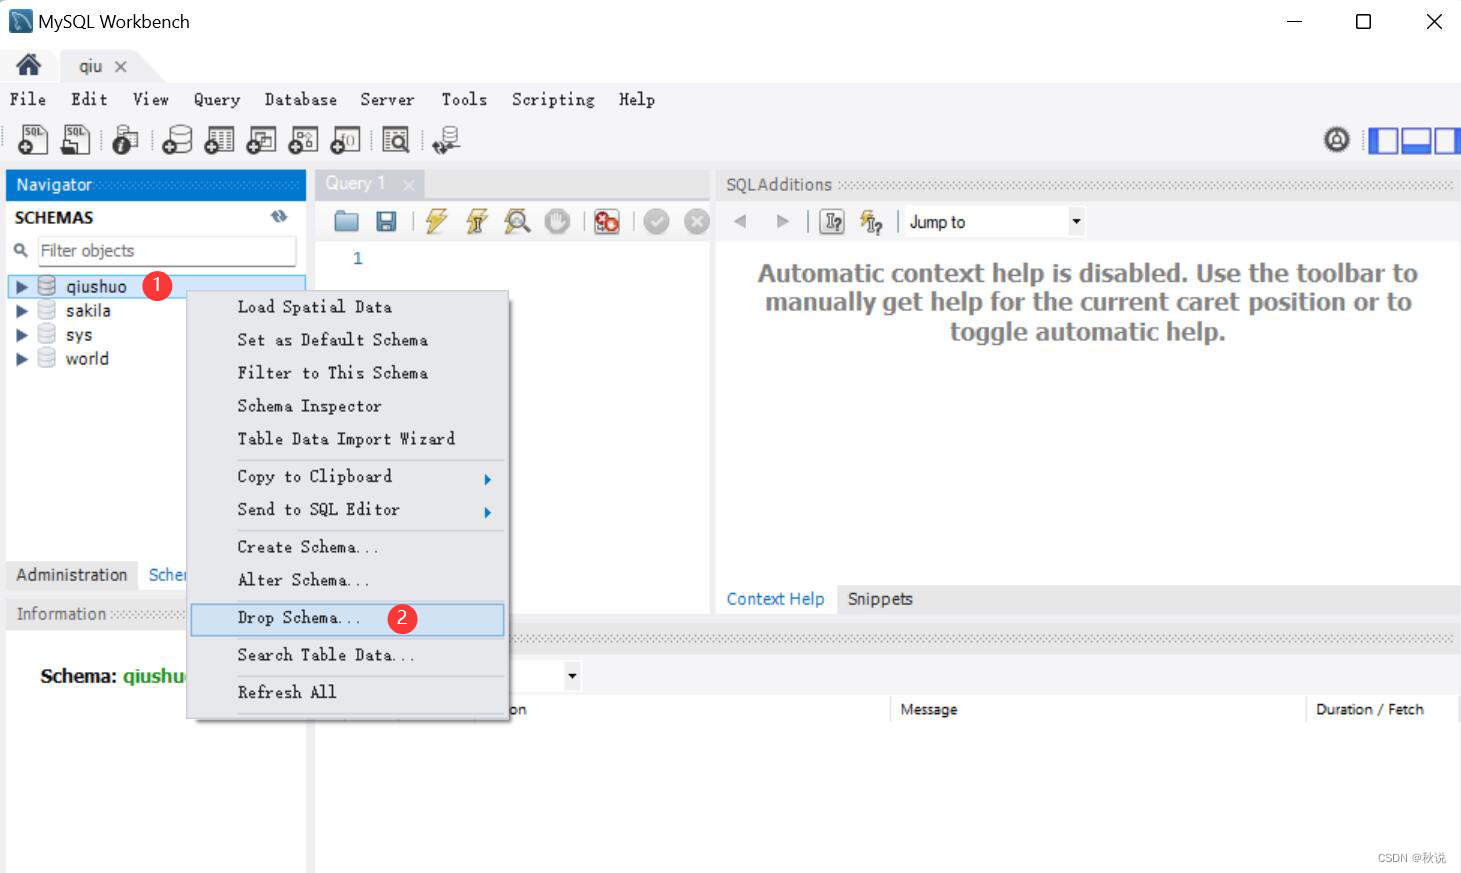Expand the sakila schema

[21, 311]
